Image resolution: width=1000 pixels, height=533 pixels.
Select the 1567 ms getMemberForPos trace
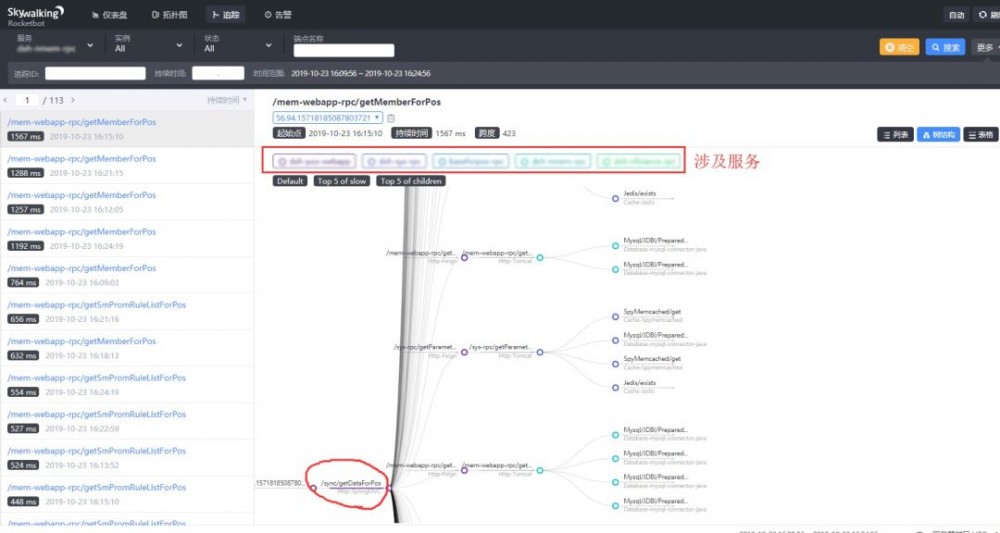(127, 129)
